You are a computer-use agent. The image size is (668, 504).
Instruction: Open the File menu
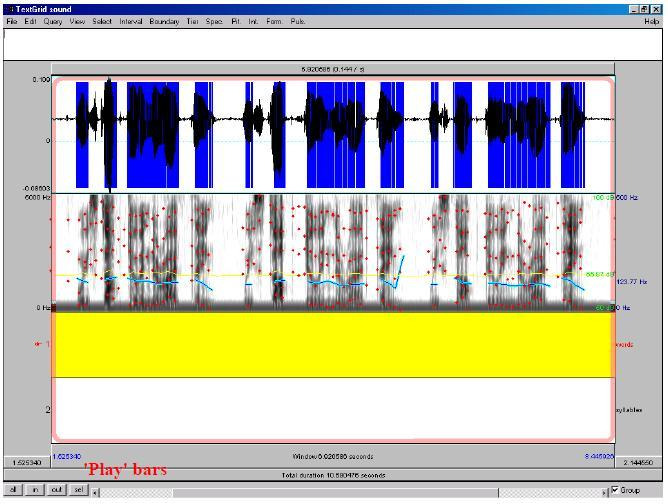[12, 21]
